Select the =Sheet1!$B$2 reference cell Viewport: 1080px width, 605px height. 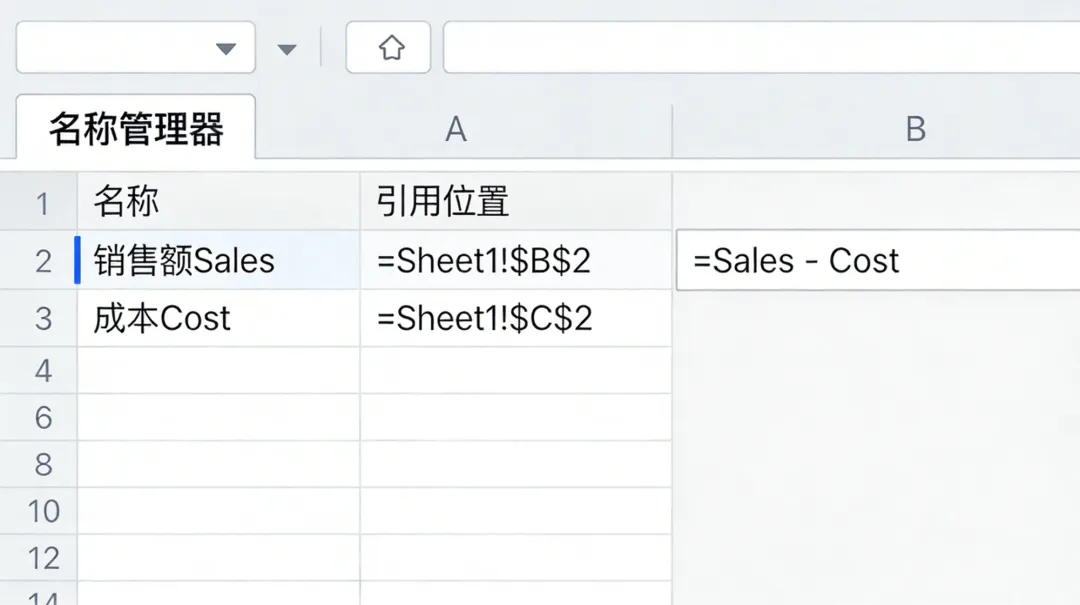[x=515, y=261]
